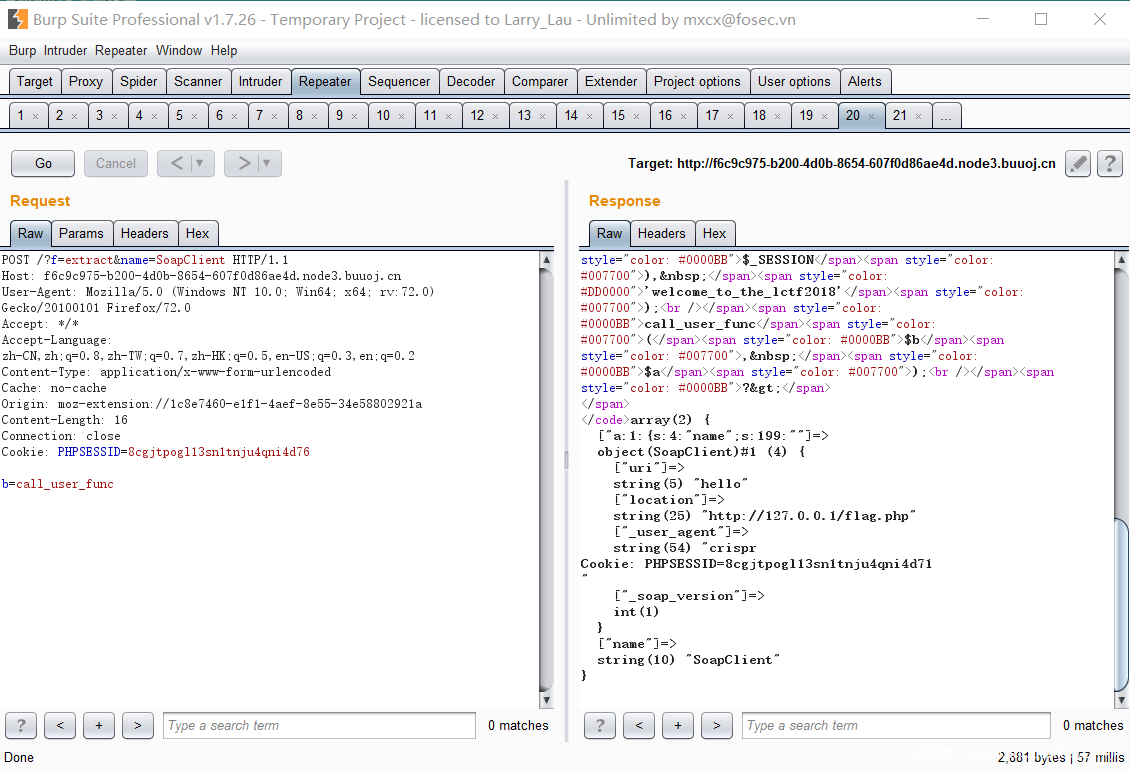The image size is (1130, 772).
Task: Click the b=call_user_func request body text
Action: click(x=58, y=484)
